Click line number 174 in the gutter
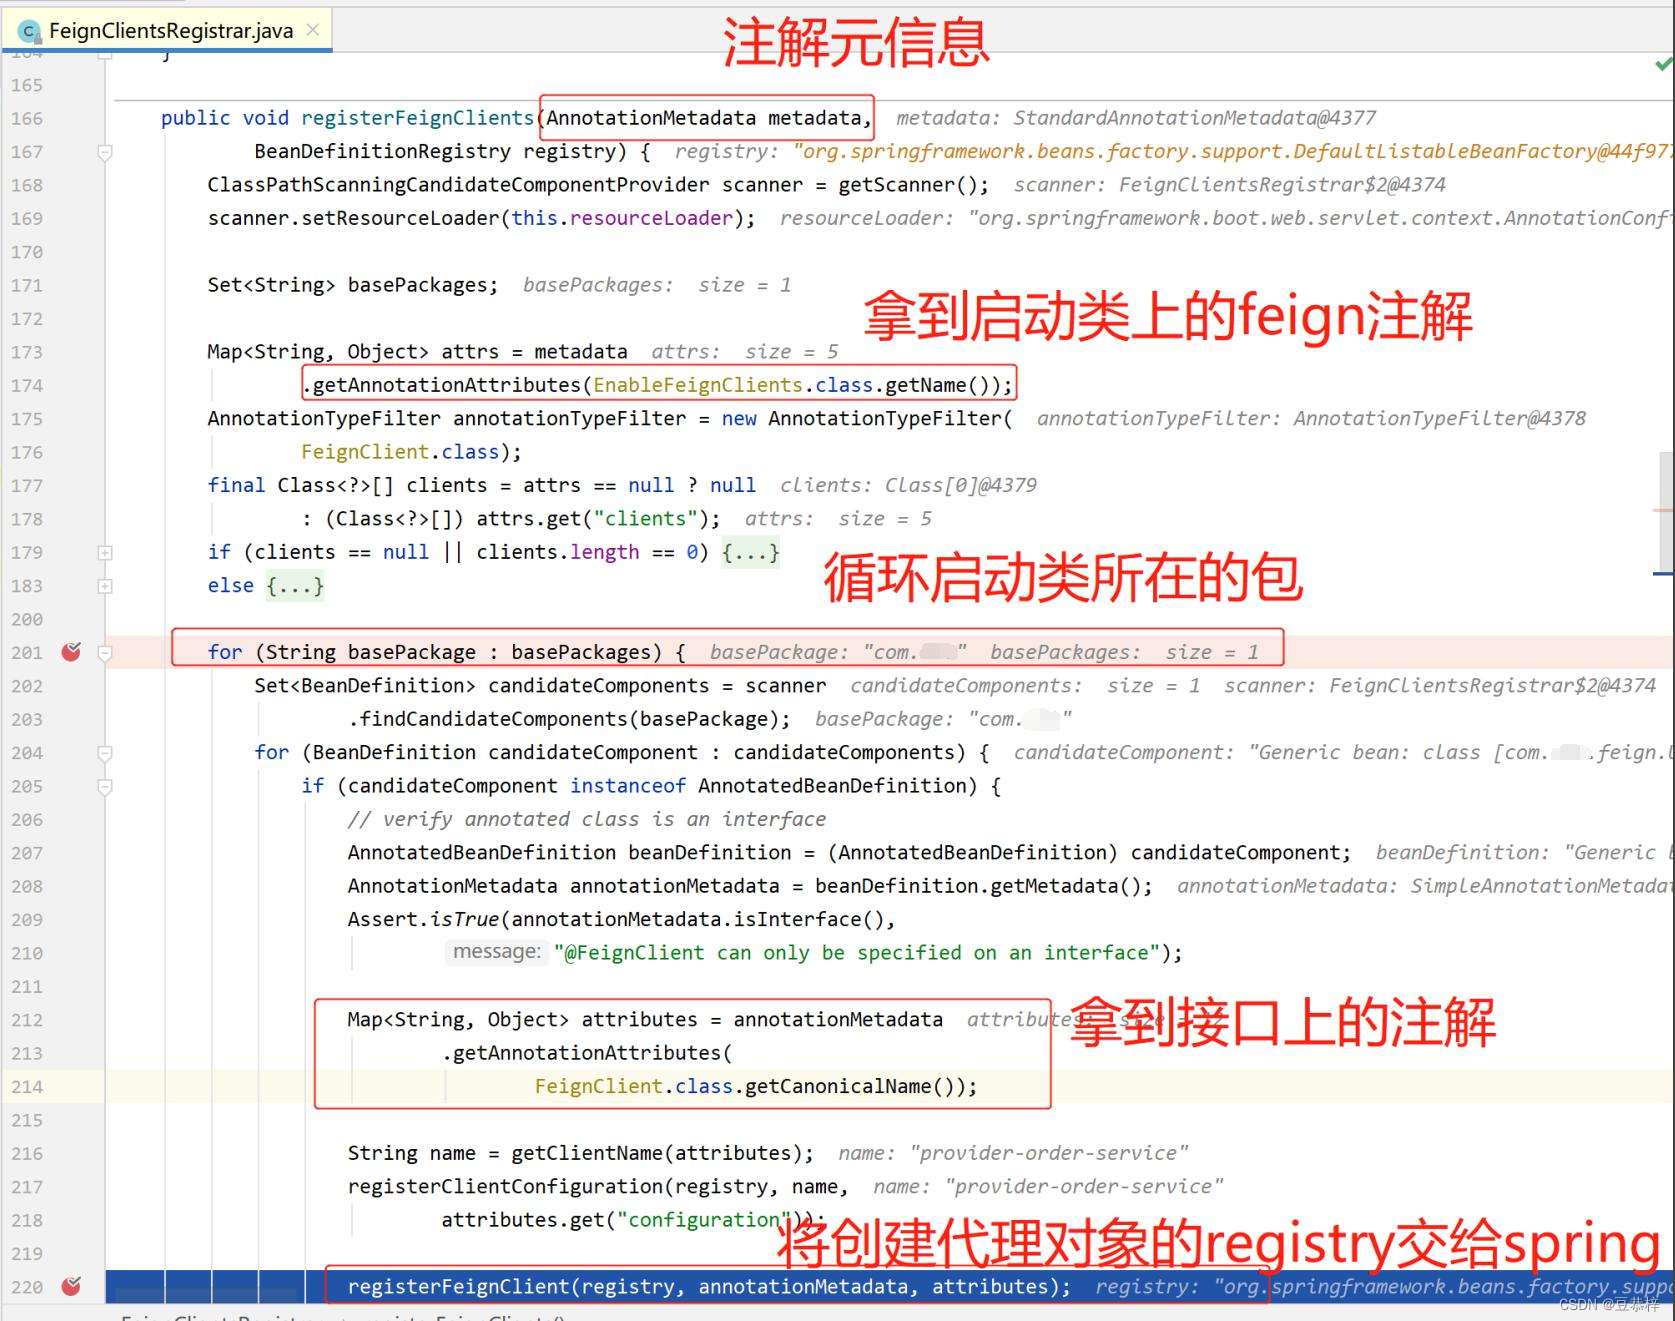The width and height of the screenshot is (1675, 1321). click(x=27, y=386)
